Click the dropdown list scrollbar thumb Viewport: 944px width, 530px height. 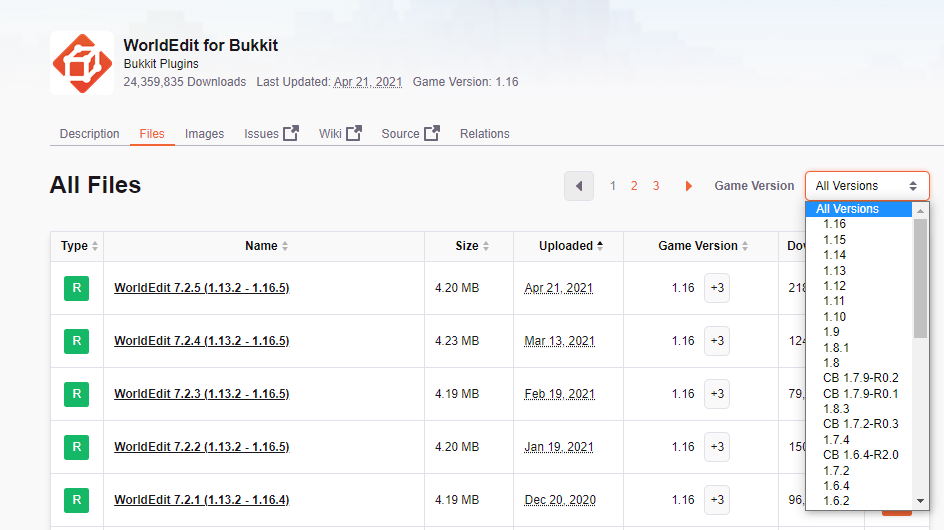[920, 278]
